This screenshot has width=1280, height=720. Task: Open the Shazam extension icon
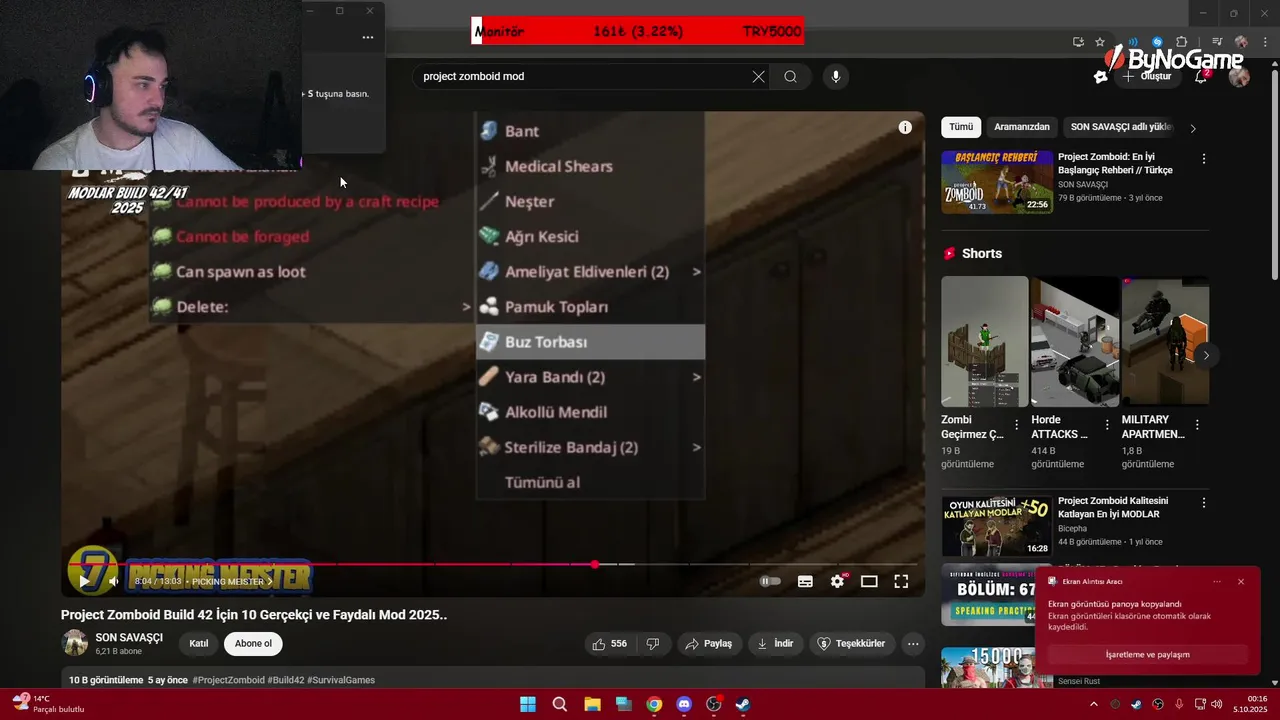[x=1157, y=42]
